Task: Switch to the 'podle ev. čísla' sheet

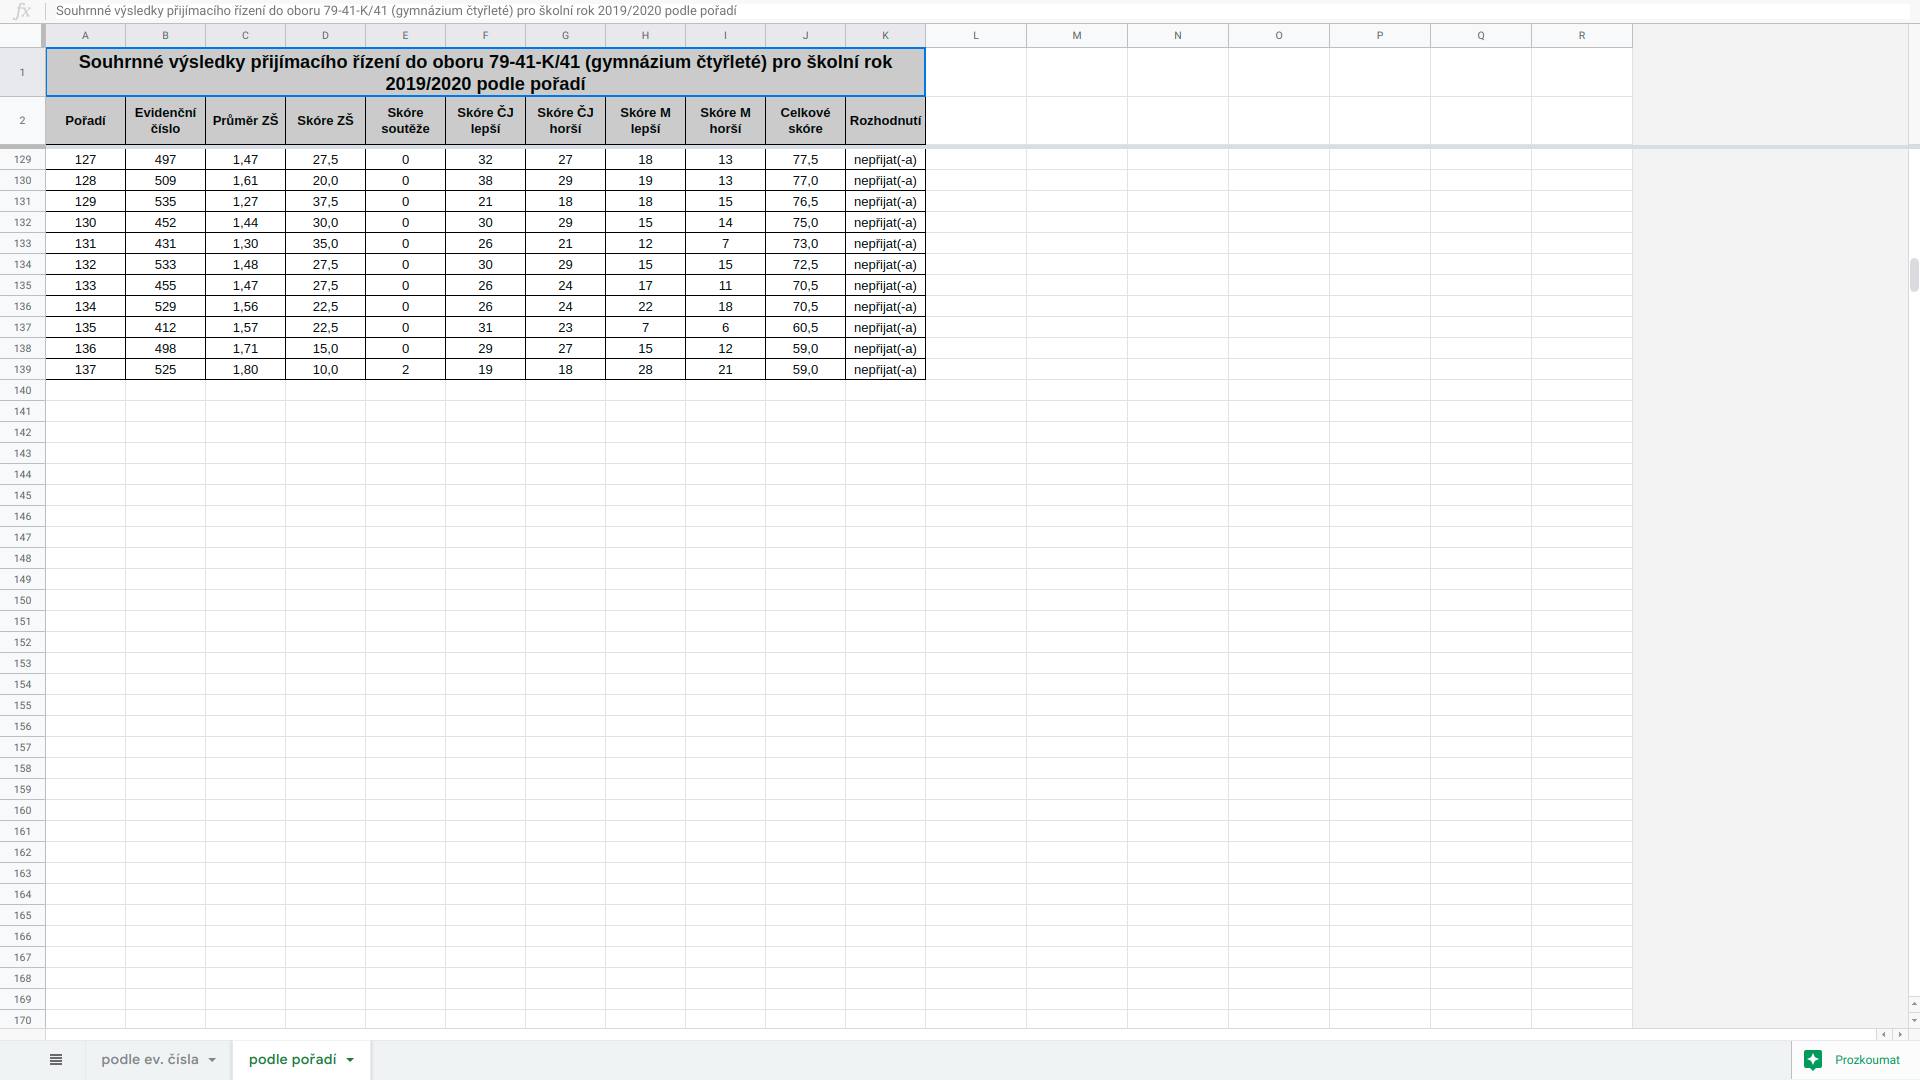Action: pos(150,1060)
